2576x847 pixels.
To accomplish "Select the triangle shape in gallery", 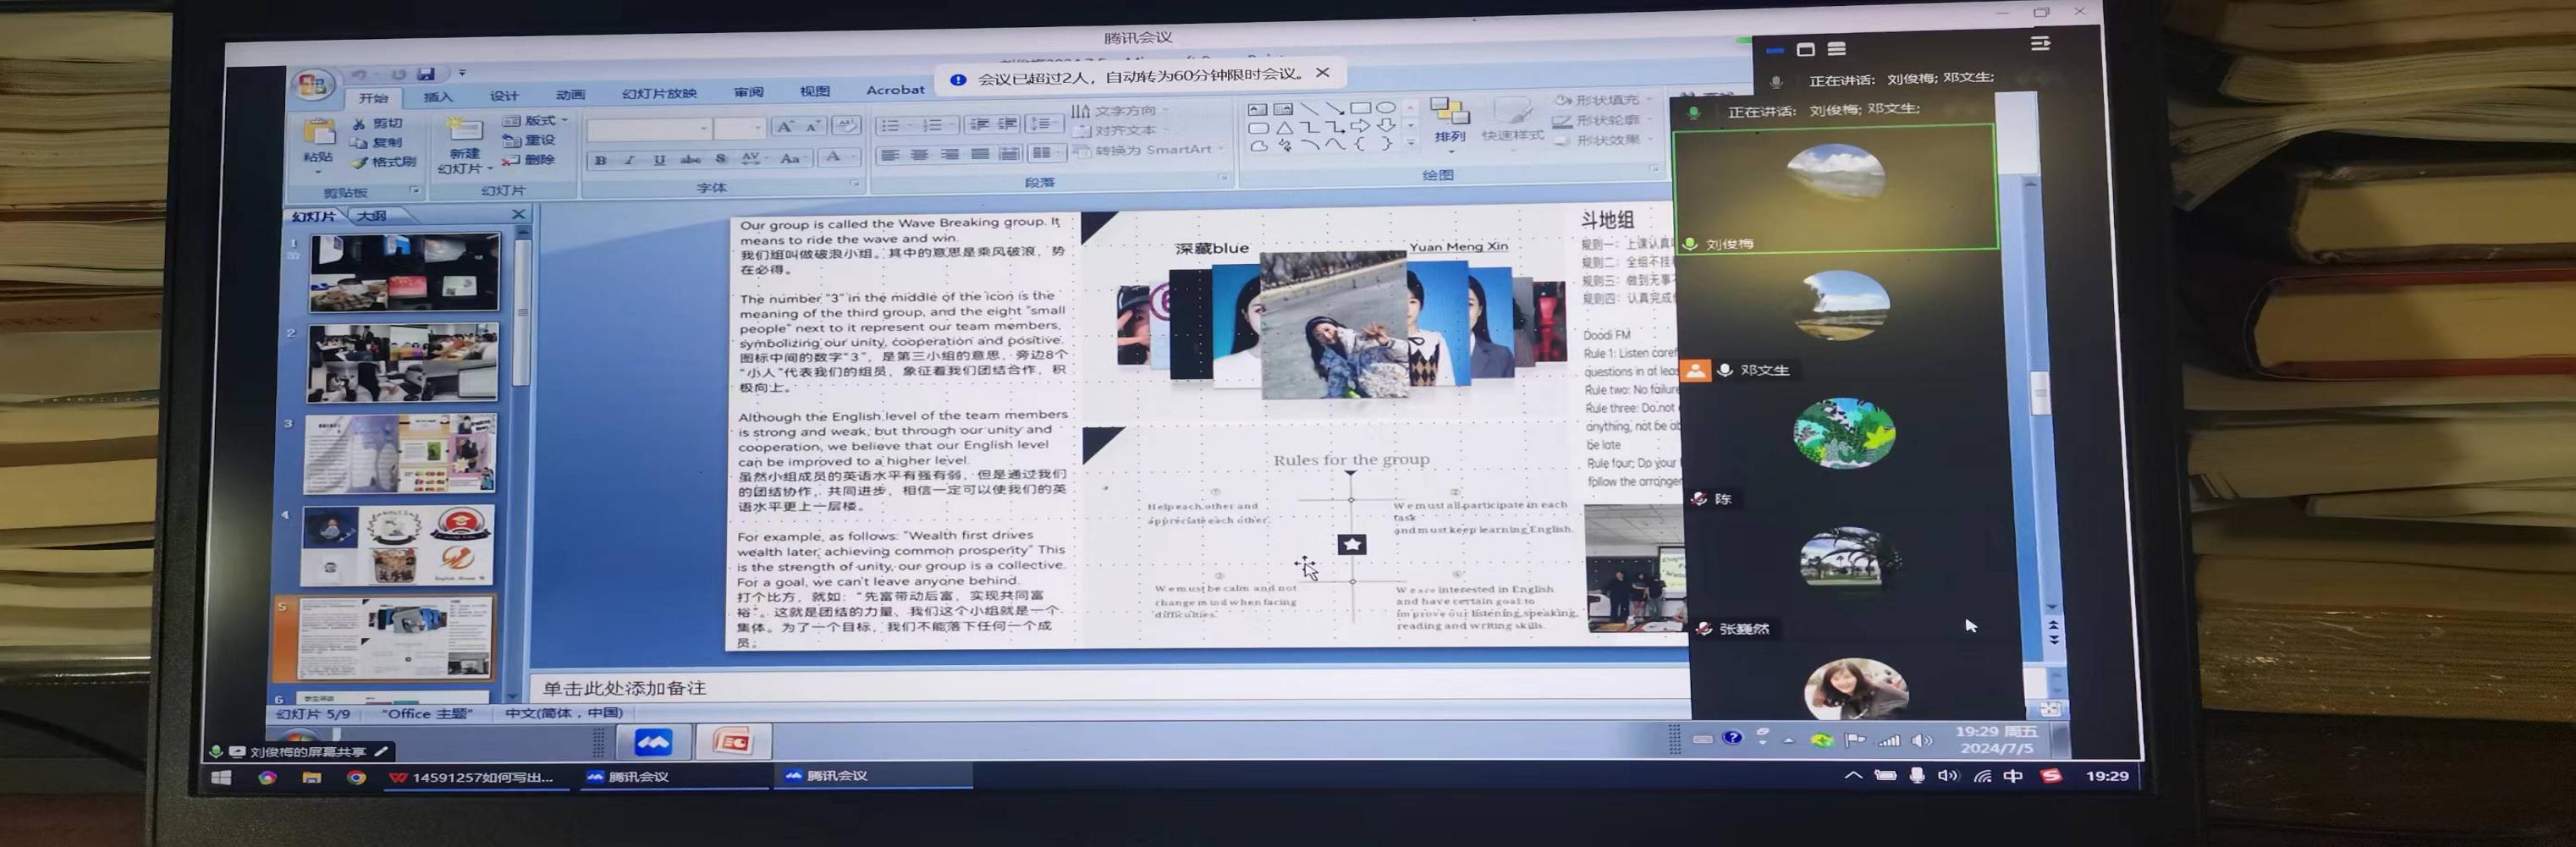I will point(1284,127).
